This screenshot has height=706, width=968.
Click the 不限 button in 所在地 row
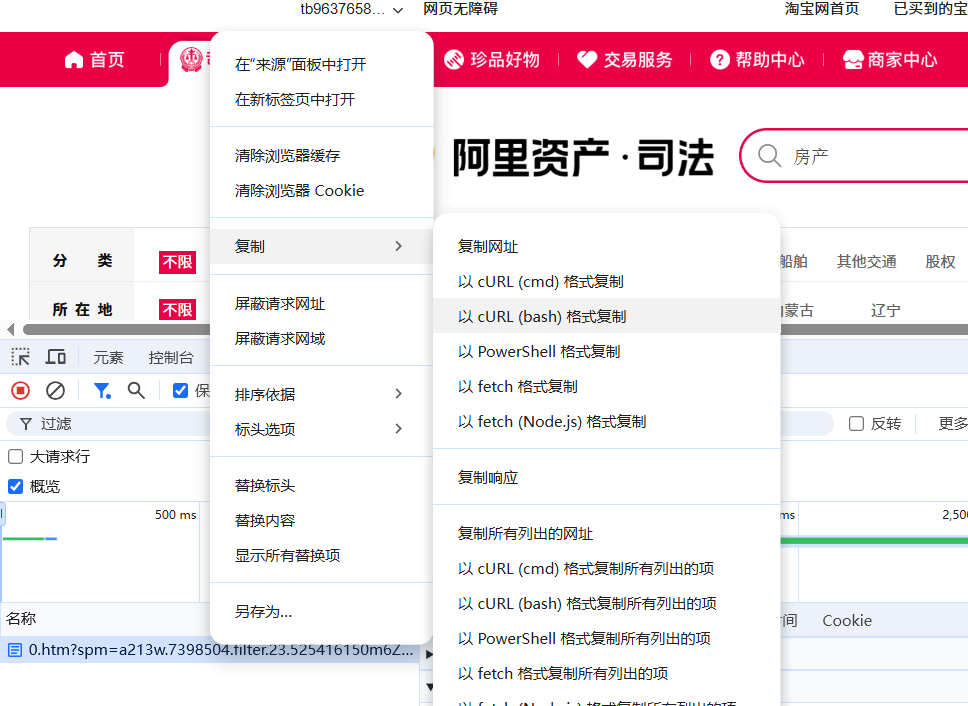click(178, 309)
